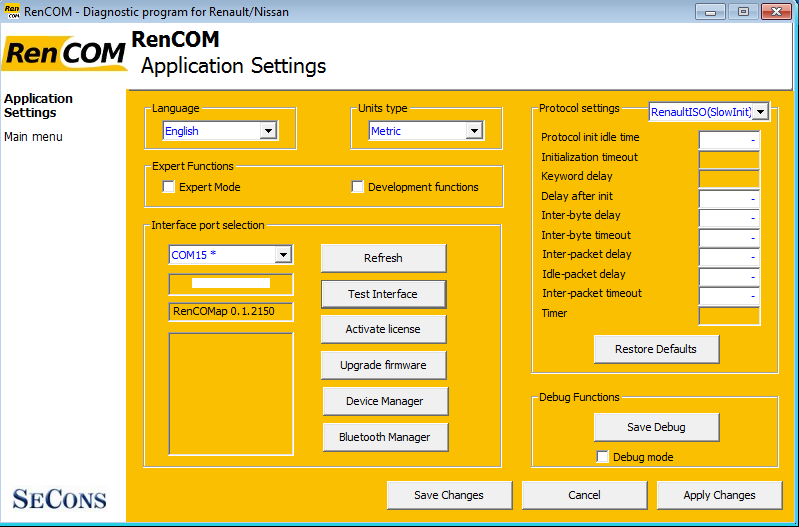Open the Units type dropdown
This screenshot has width=799, height=527.
(x=426, y=131)
